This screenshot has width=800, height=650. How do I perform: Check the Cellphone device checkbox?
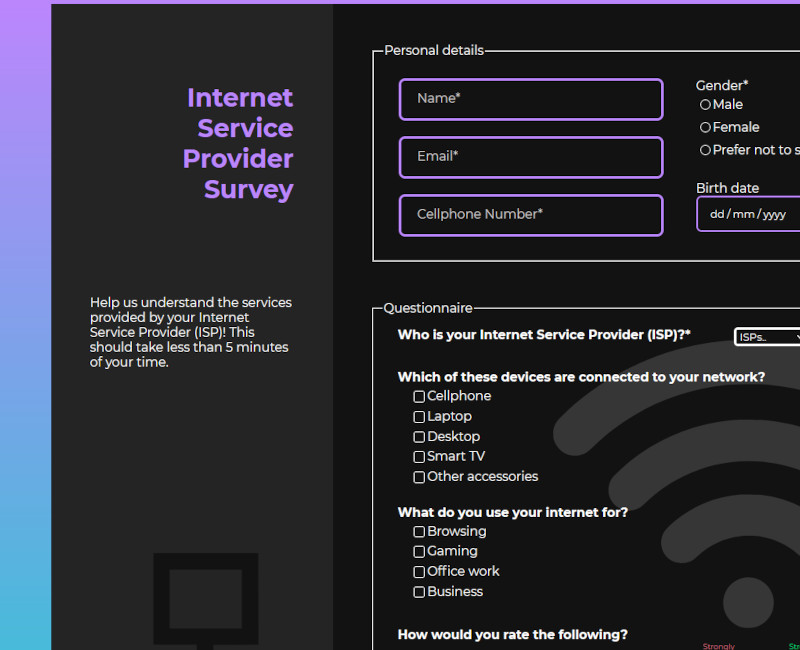coord(419,397)
